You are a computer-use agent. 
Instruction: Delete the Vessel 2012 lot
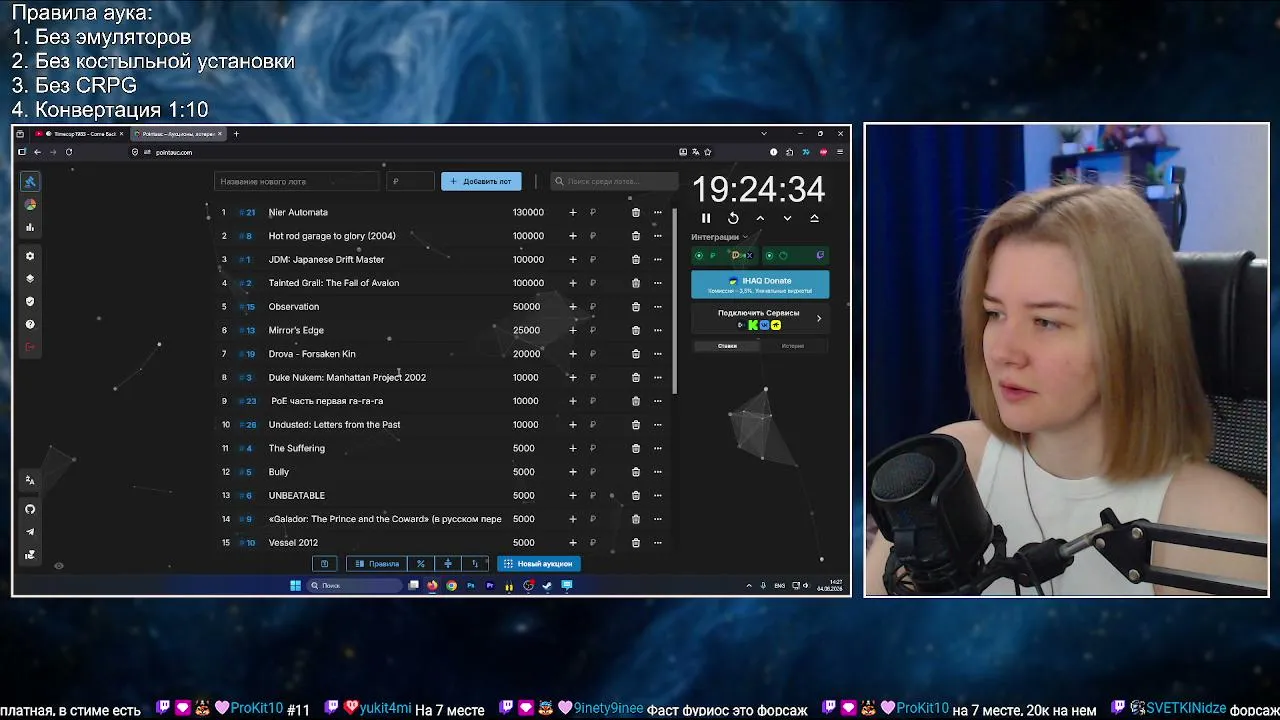(636, 543)
